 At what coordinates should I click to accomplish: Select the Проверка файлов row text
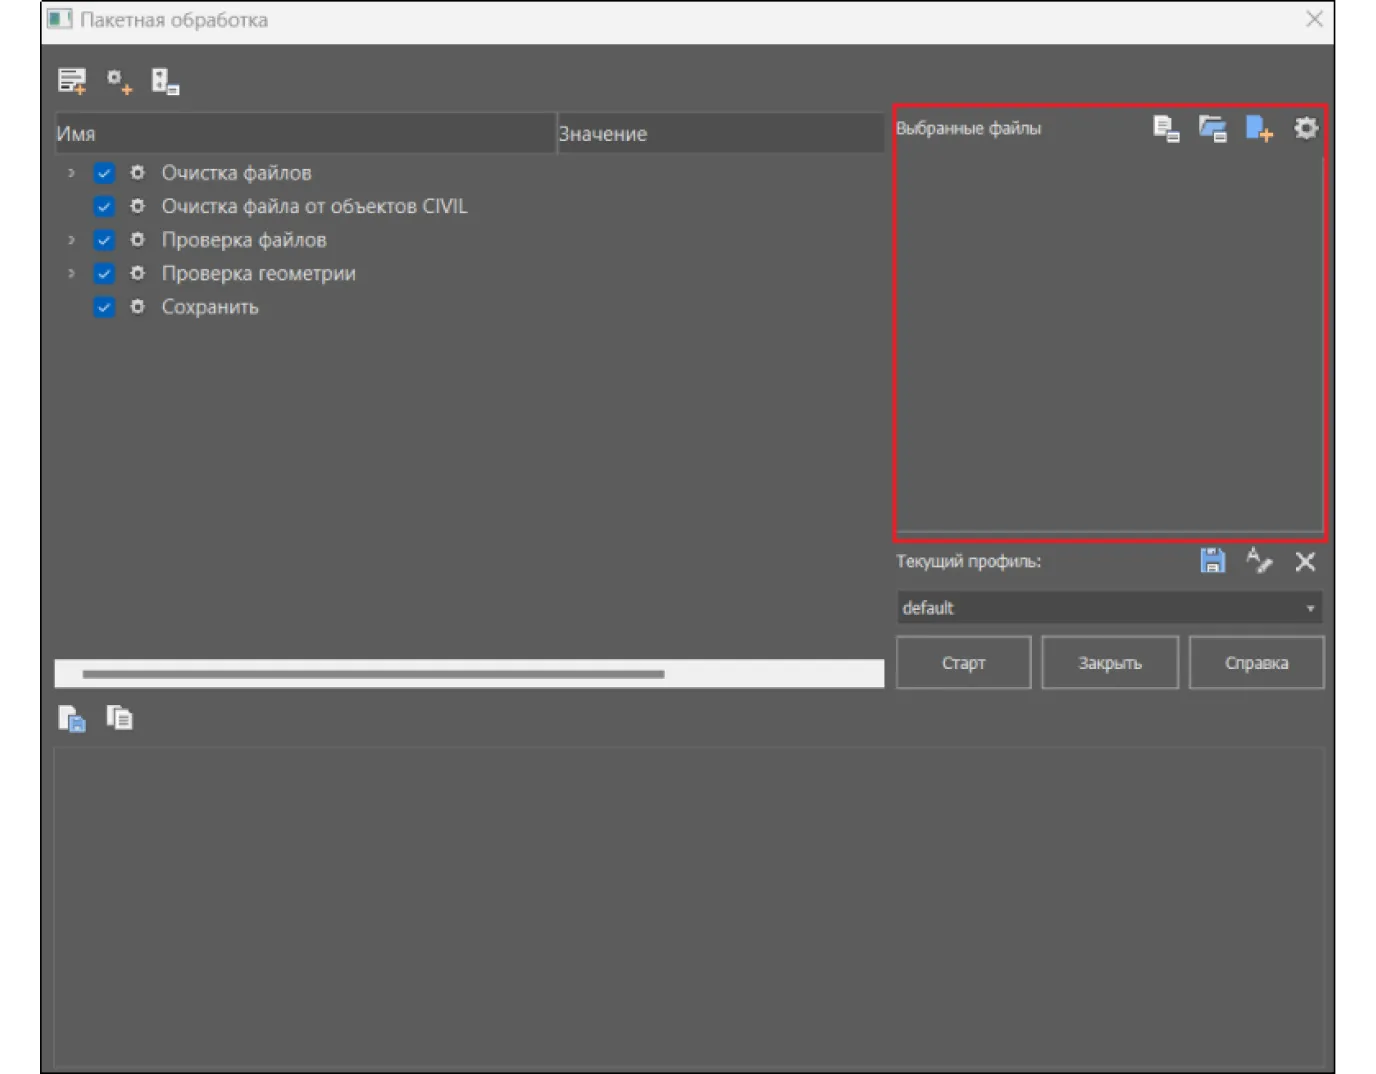pos(244,240)
